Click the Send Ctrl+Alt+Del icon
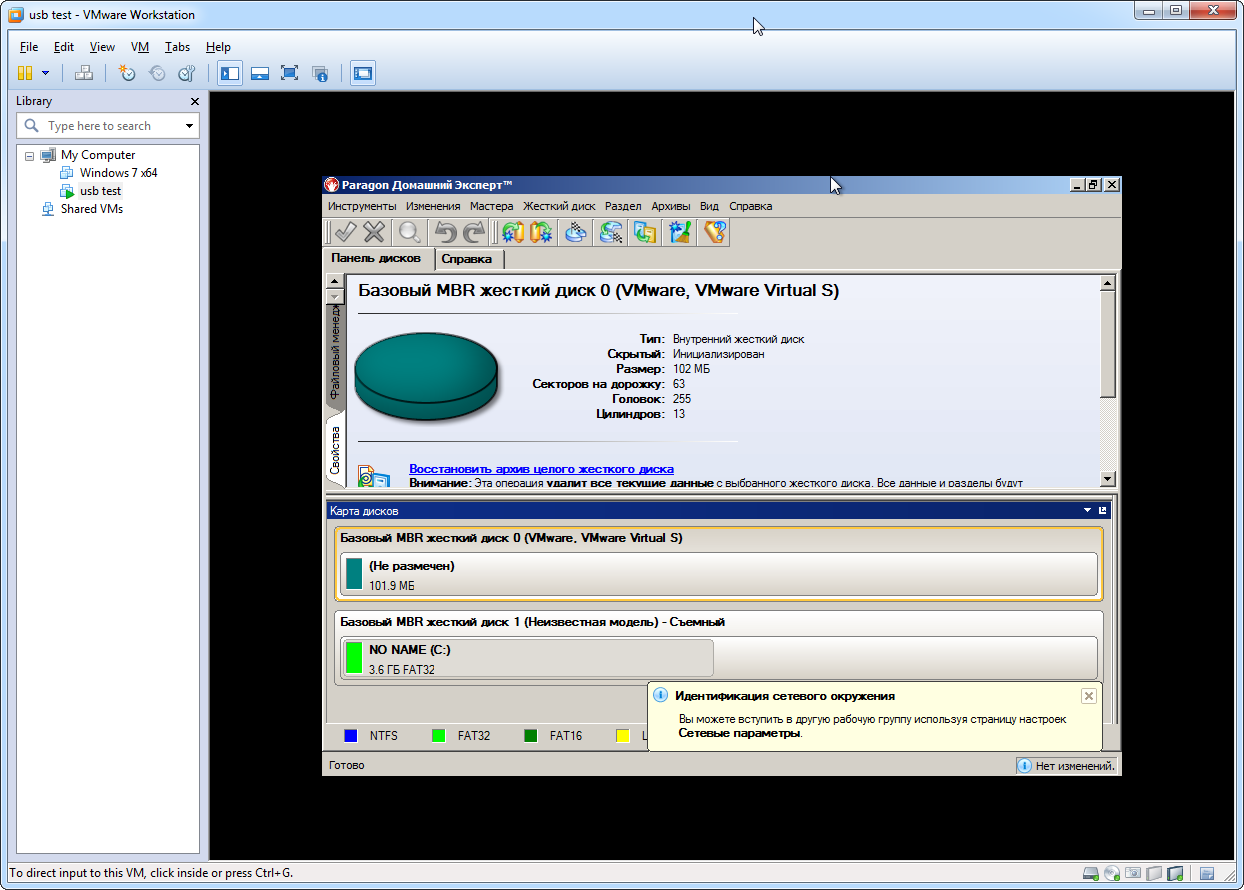Image resolution: width=1244 pixels, height=890 pixels. (84, 73)
